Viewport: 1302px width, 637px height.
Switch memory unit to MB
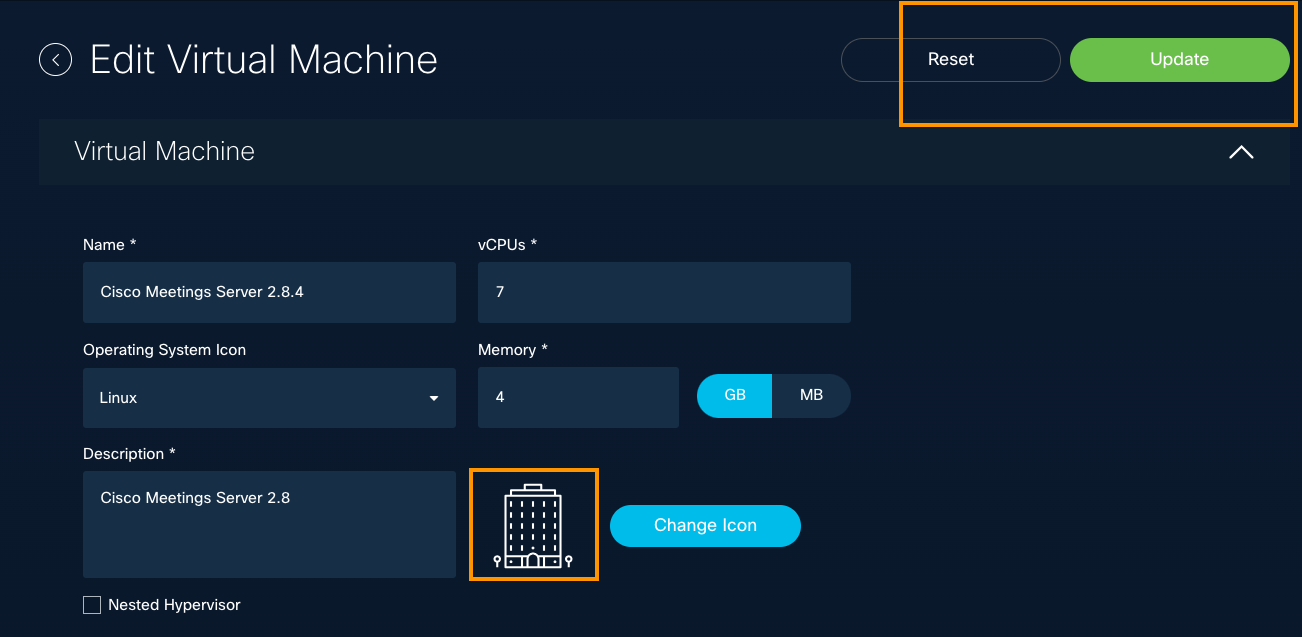point(811,396)
